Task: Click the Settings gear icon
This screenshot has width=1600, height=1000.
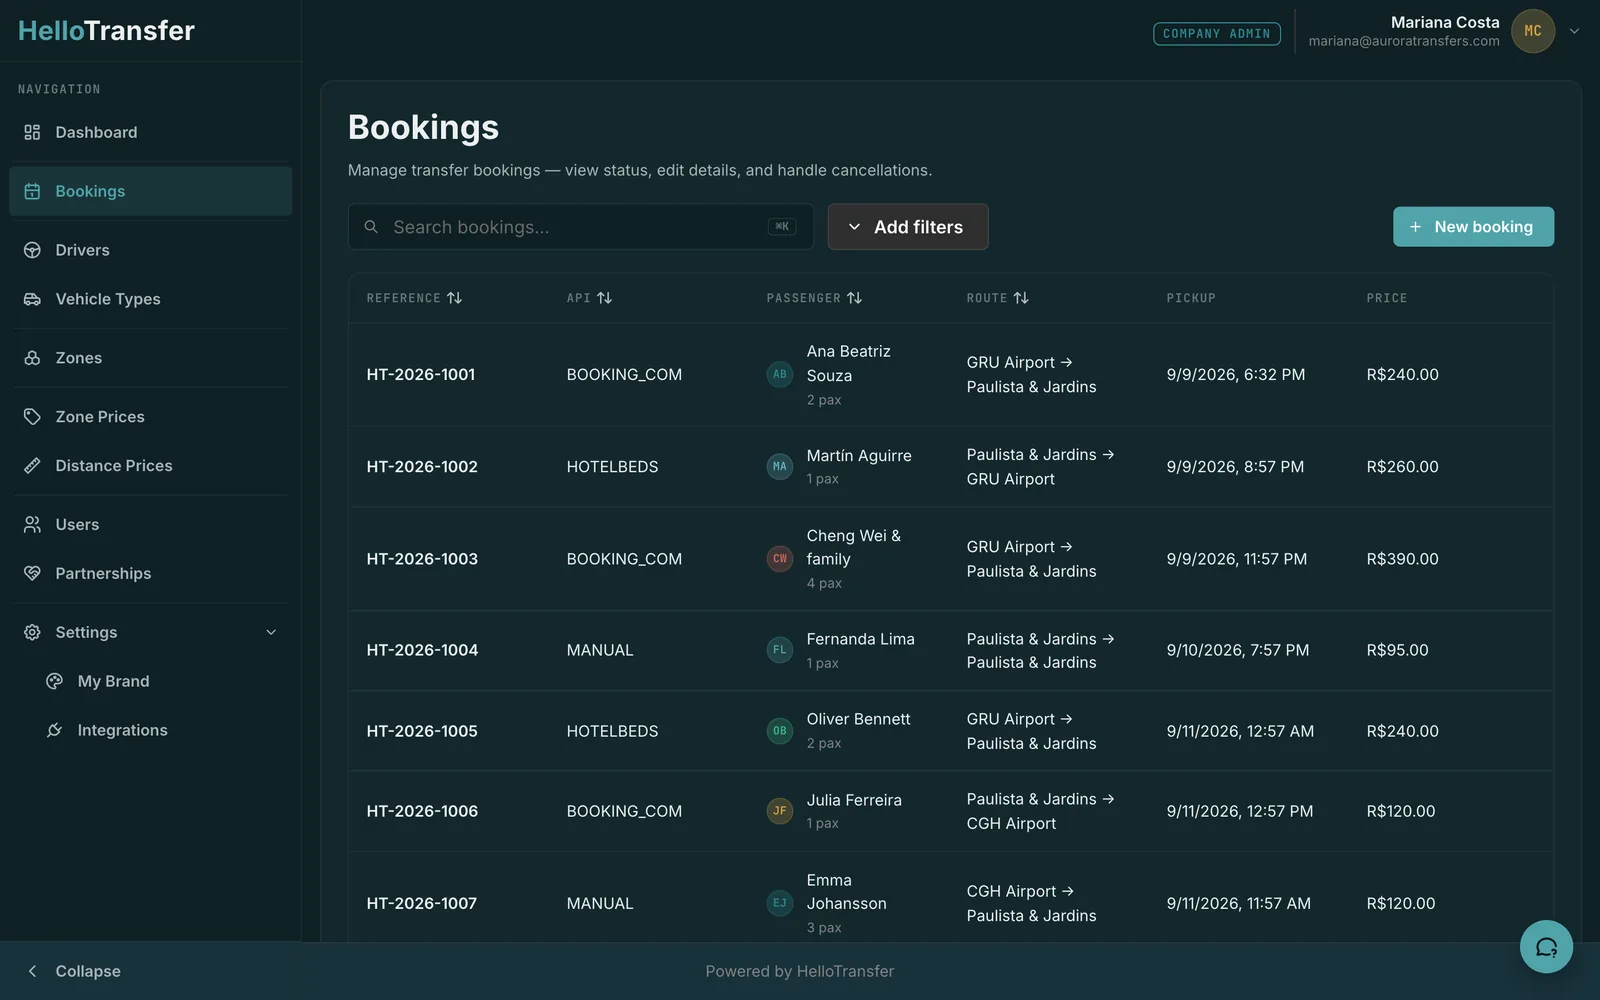Action: coord(32,632)
